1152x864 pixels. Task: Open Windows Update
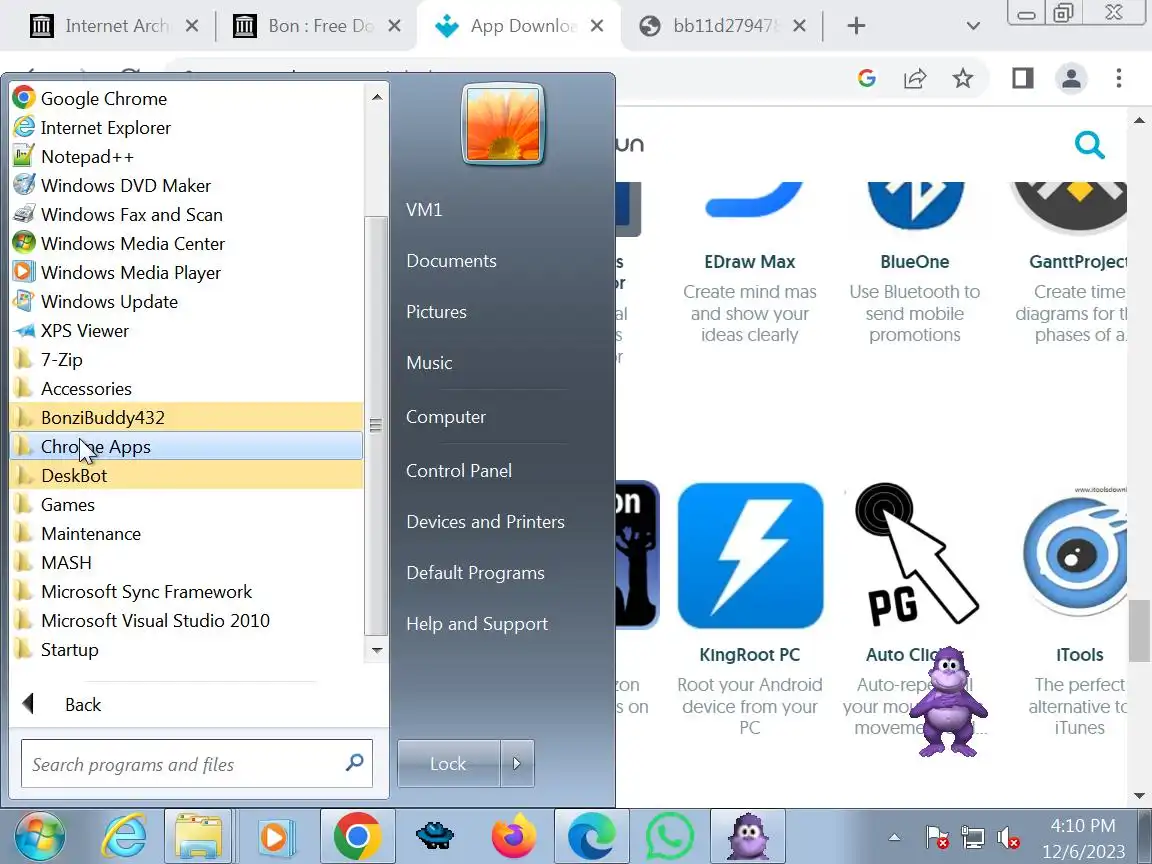(x=187, y=302)
